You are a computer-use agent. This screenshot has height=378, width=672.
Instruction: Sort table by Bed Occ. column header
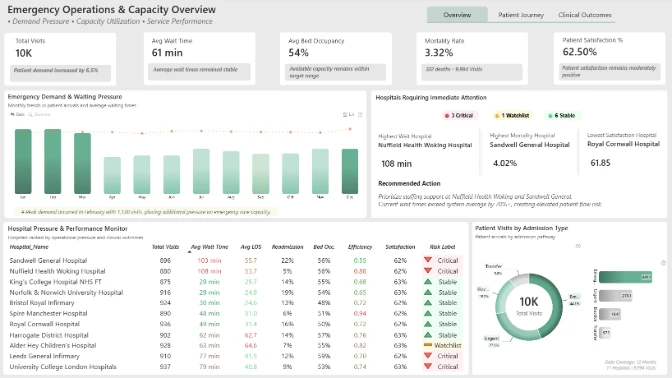point(324,247)
